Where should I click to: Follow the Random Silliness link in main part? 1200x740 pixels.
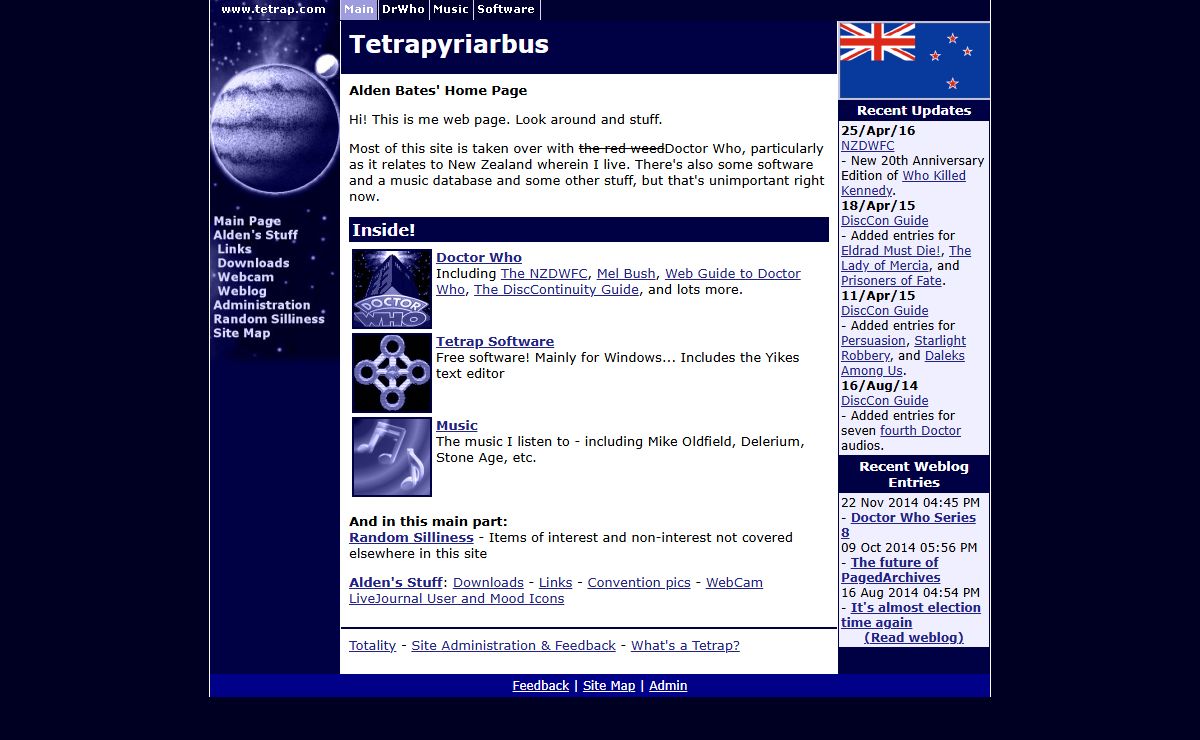[411, 537]
